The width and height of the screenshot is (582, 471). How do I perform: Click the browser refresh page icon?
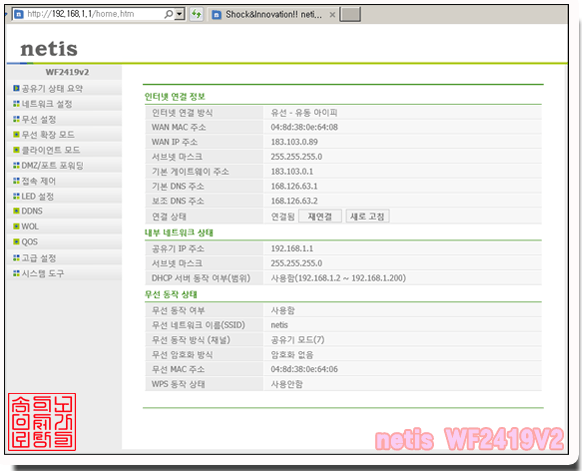click(x=196, y=14)
